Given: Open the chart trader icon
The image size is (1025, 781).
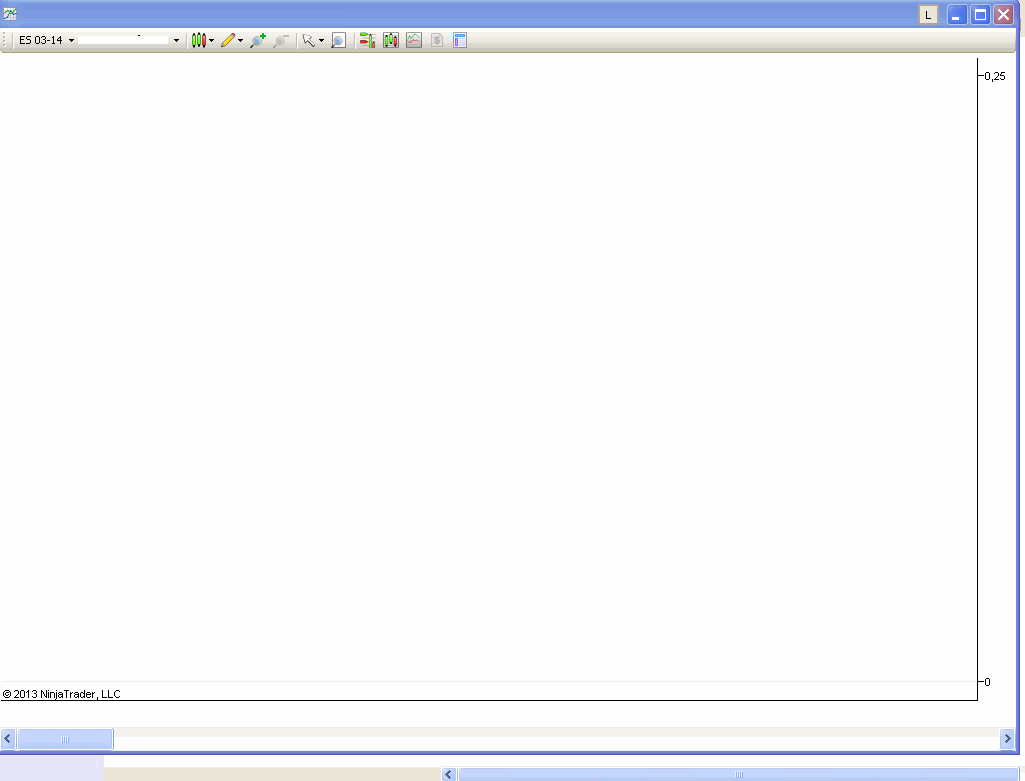Looking at the screenshot, I should click(367, 41).
